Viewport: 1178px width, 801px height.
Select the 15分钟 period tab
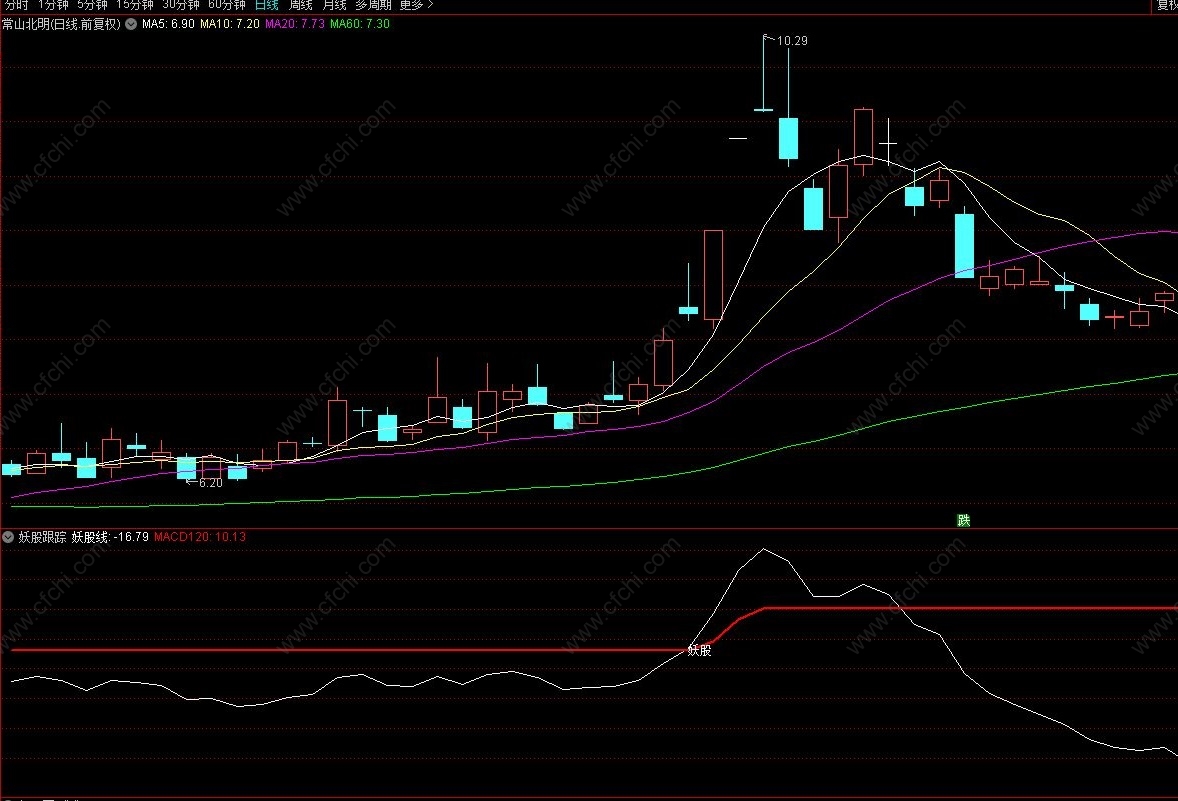tap(134, 5)
